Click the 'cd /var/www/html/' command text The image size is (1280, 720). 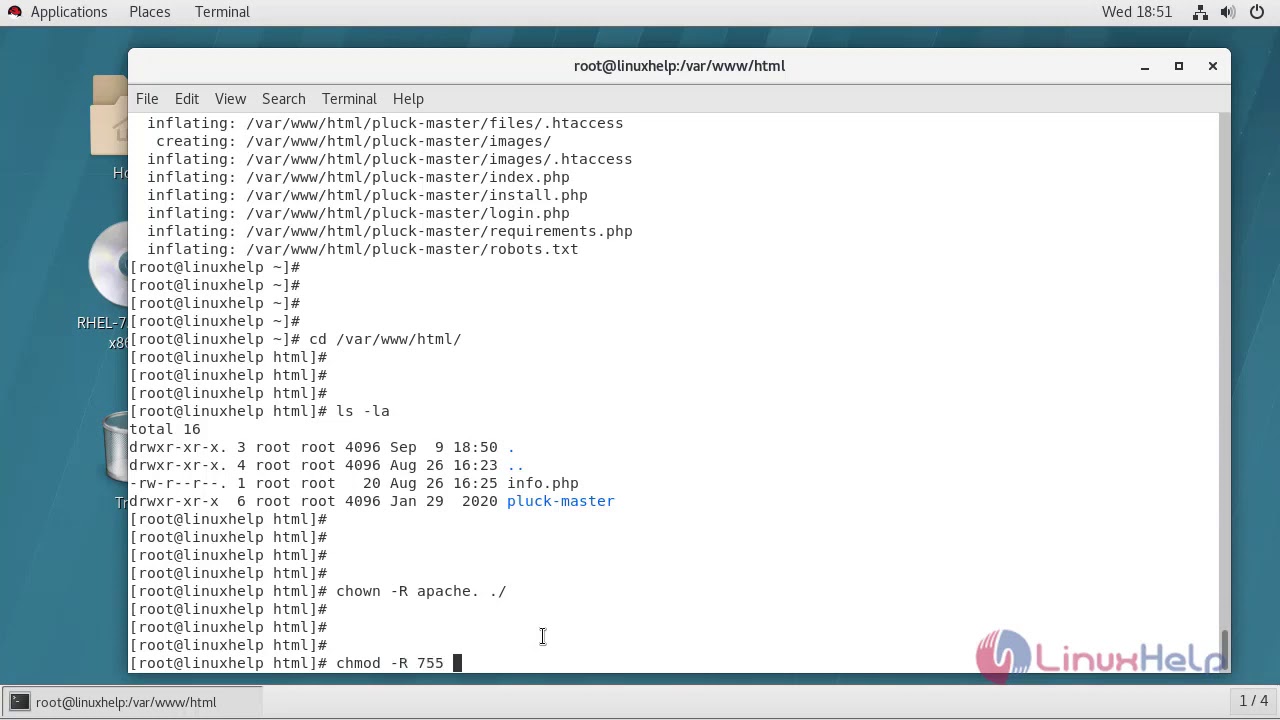385,339
